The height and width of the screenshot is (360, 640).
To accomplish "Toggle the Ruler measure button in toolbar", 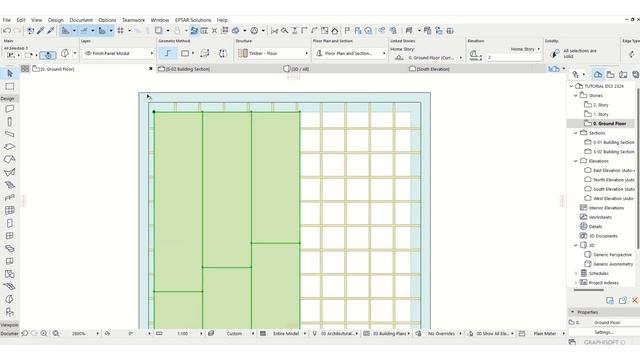I will 102,31.
